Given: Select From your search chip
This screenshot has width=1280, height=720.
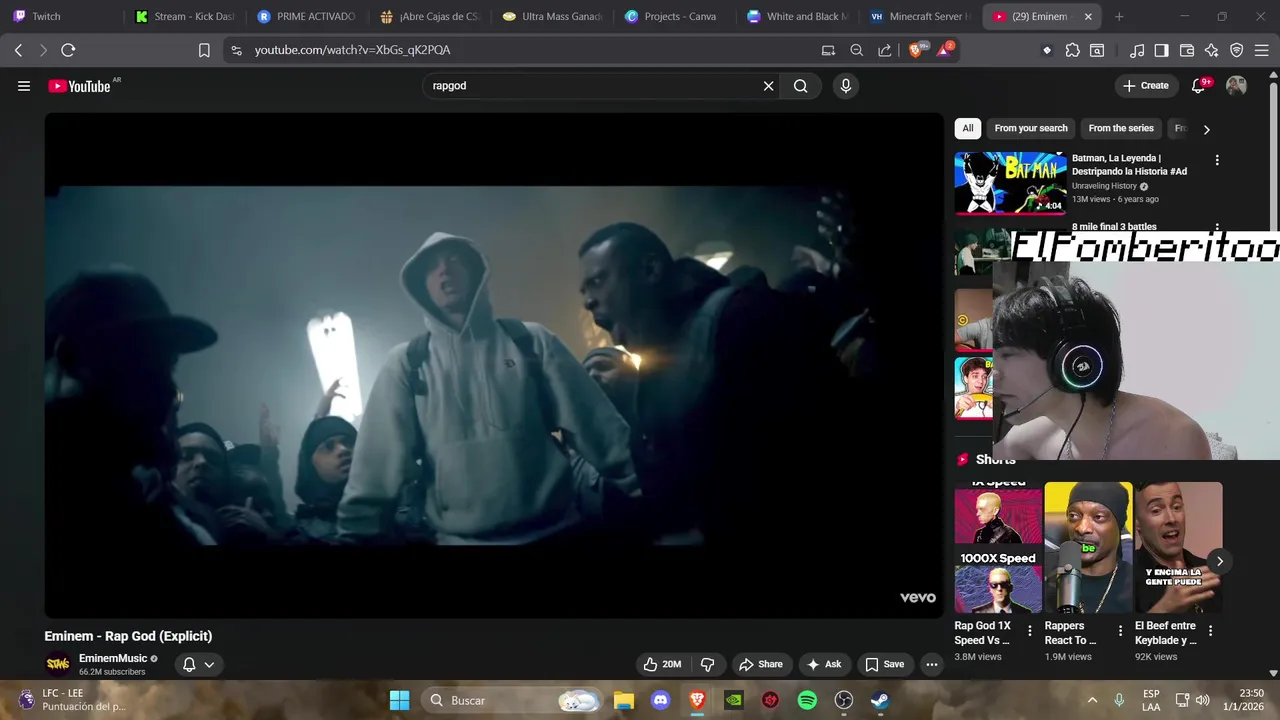Looking at the screenshot, I should pos(1031,128).
